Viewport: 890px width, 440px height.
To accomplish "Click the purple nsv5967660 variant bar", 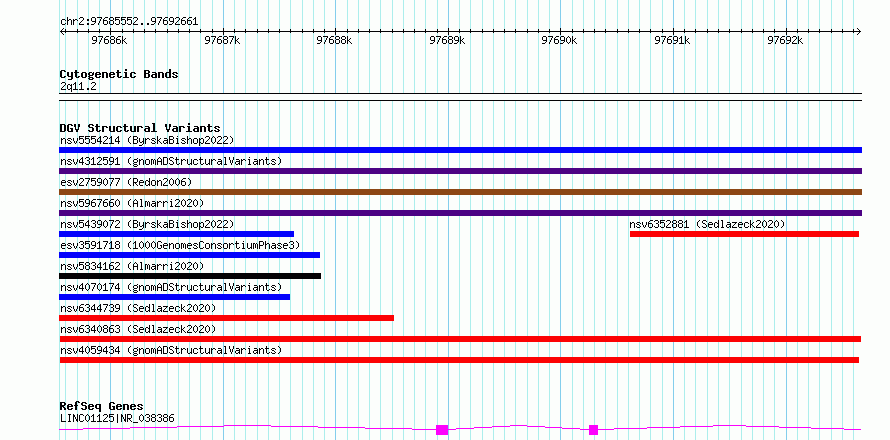I will 460,213.
